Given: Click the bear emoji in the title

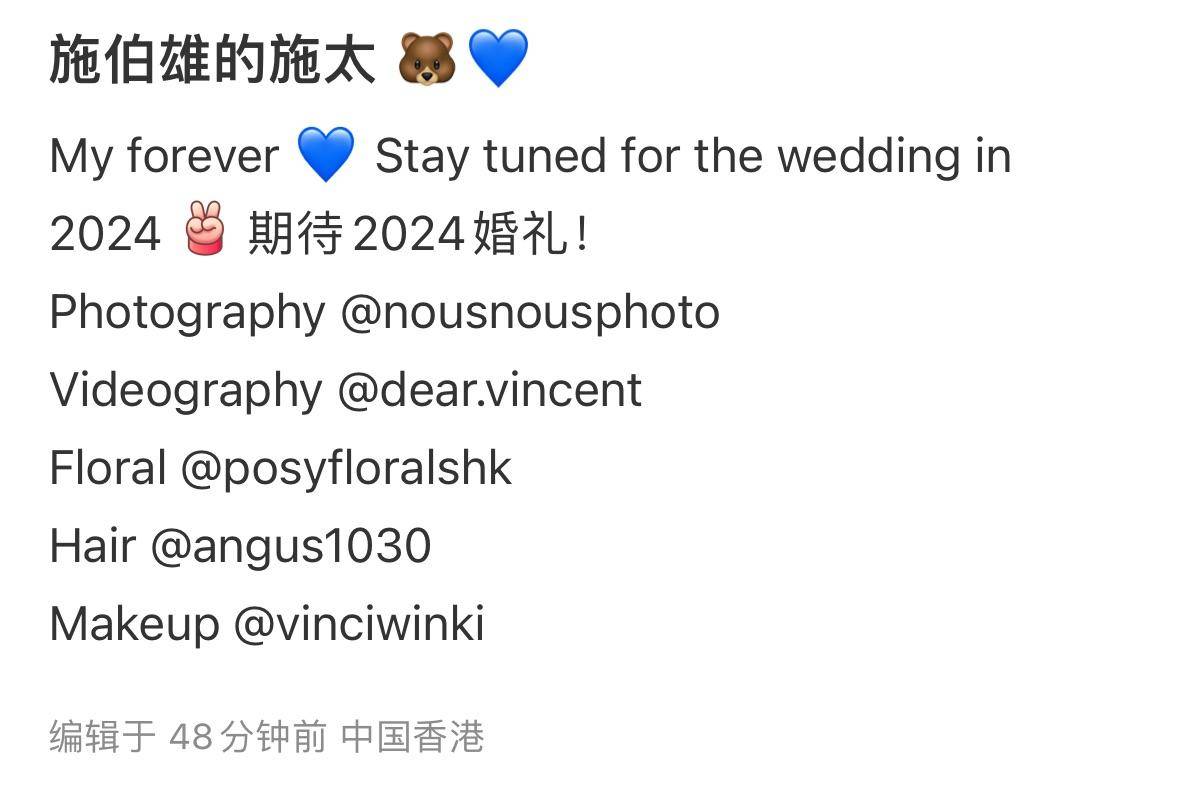Looking at the screenshot, I should [426, 59].
